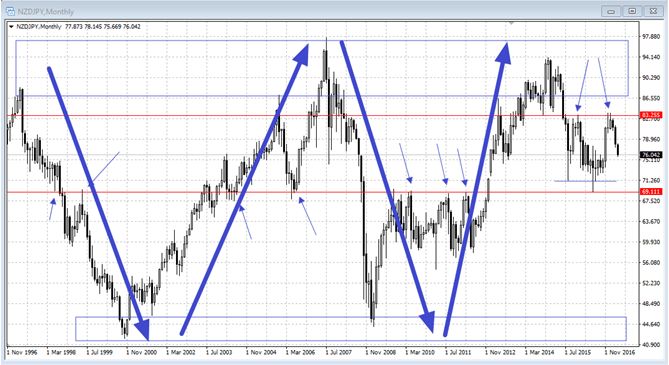The image size is (669, 365).
Task: Click the black 76.042 current price label
Action: tap(651, 155)
